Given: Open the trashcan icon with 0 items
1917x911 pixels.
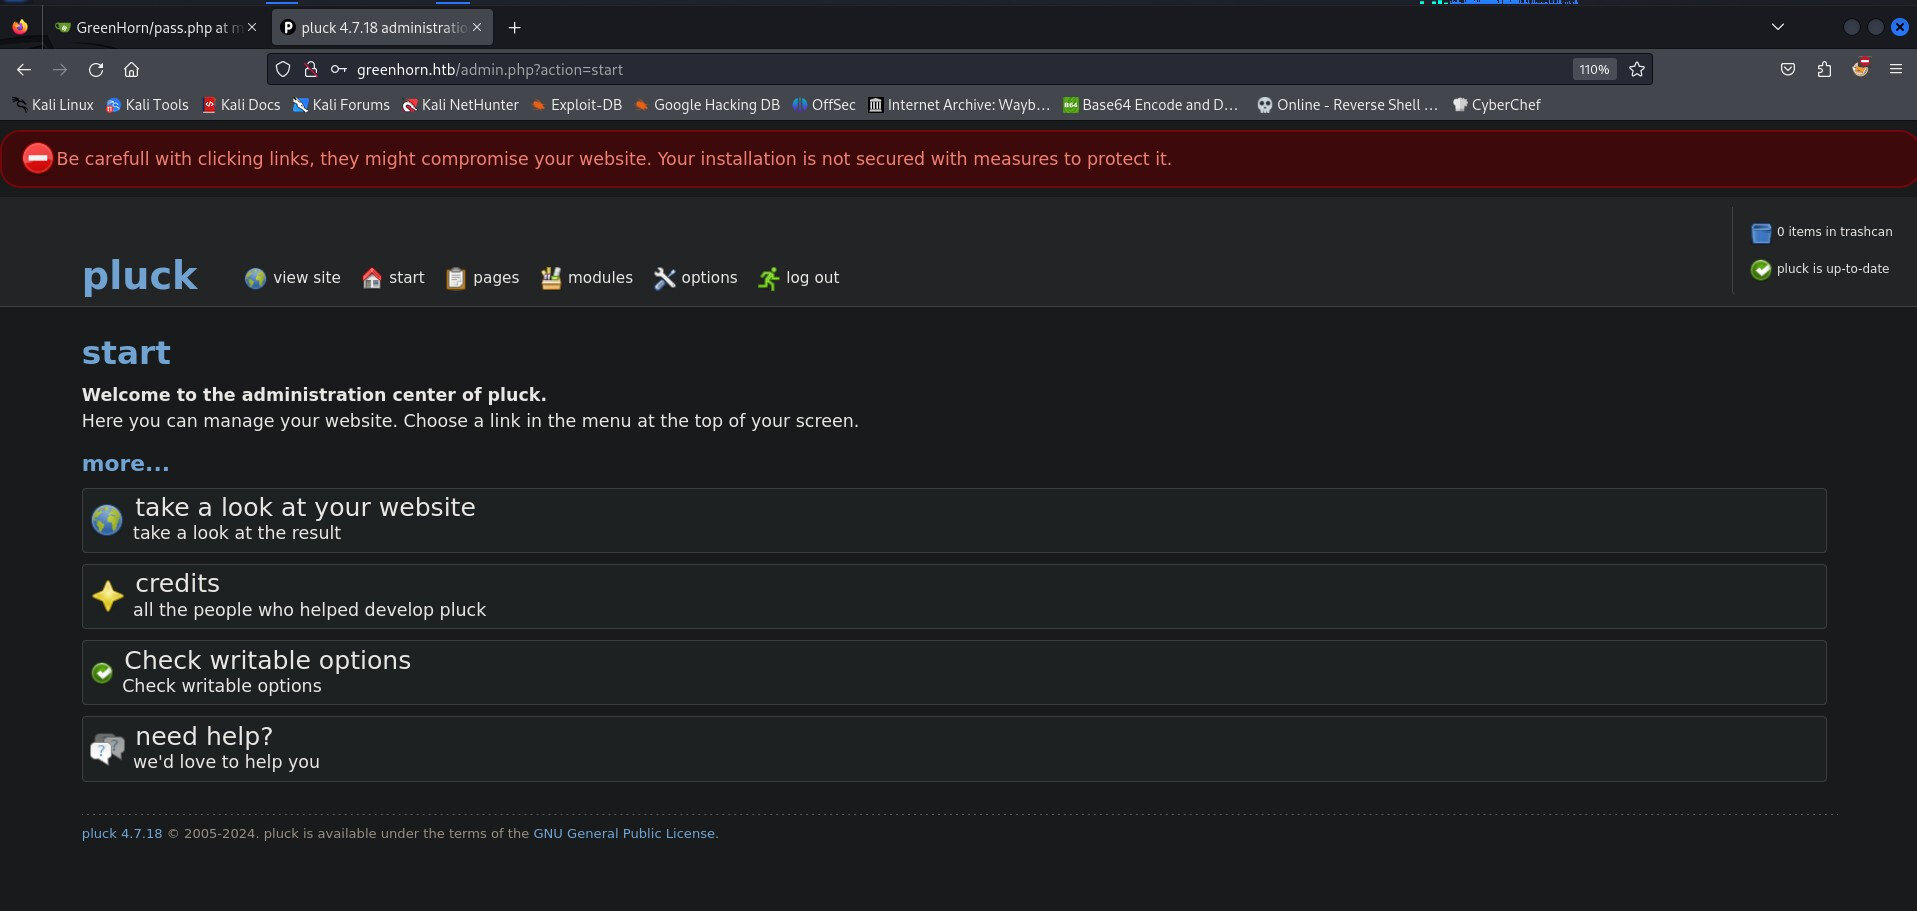Looking at the screenshot, I should (1761, 233).
